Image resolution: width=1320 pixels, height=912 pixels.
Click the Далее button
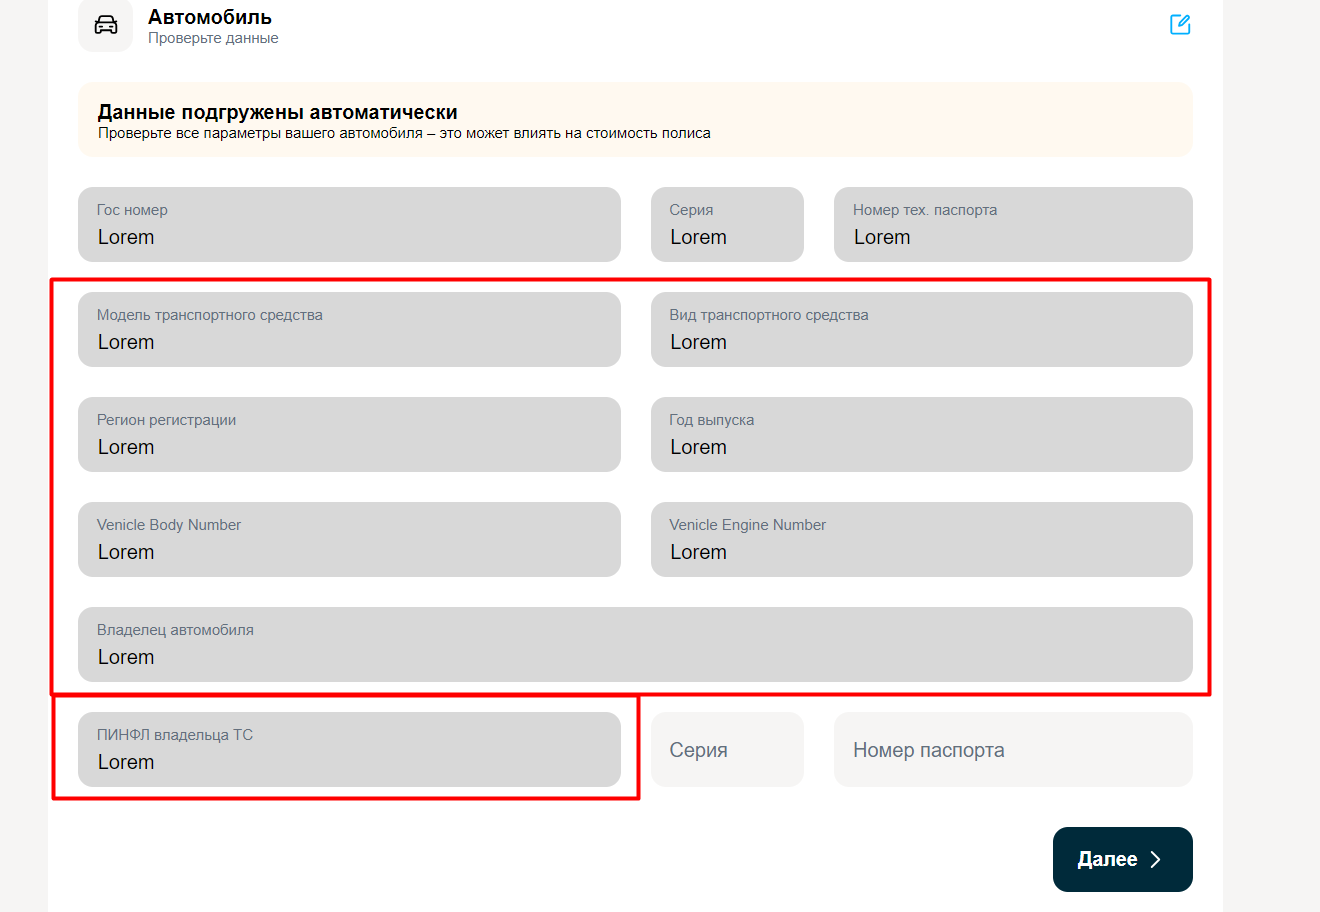1123,859
